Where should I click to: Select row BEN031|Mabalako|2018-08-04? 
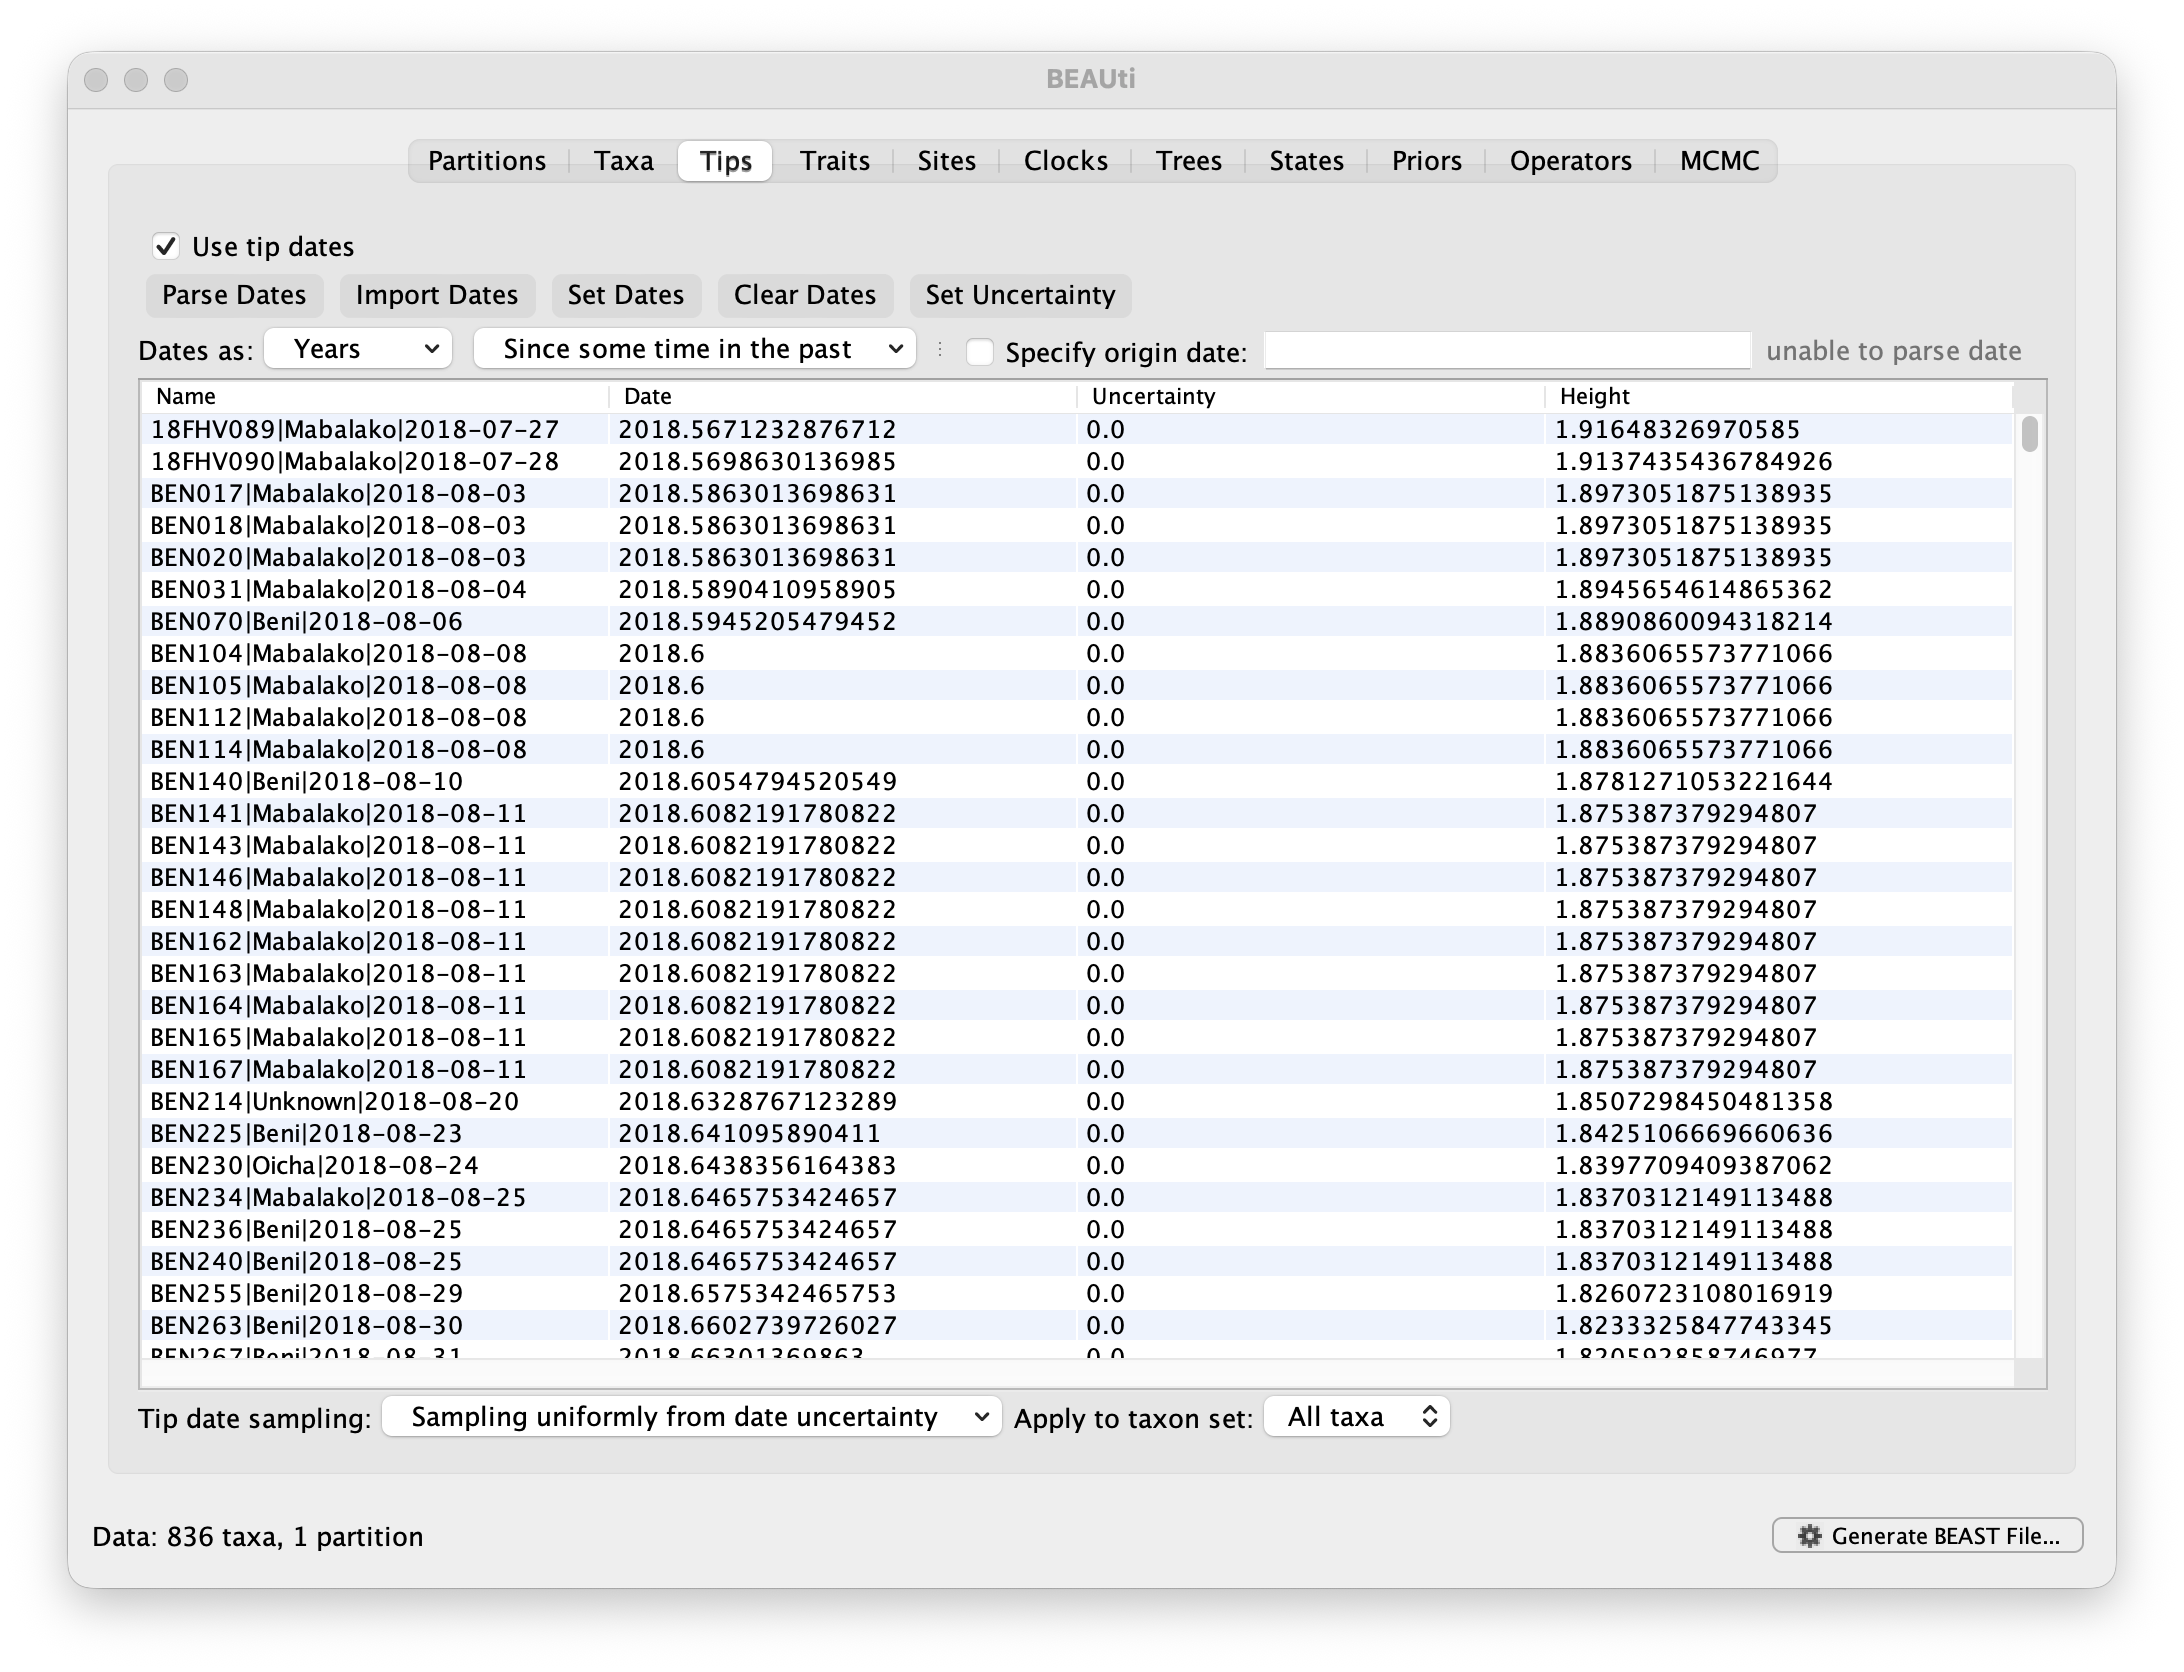click(x=1077, y=589)
